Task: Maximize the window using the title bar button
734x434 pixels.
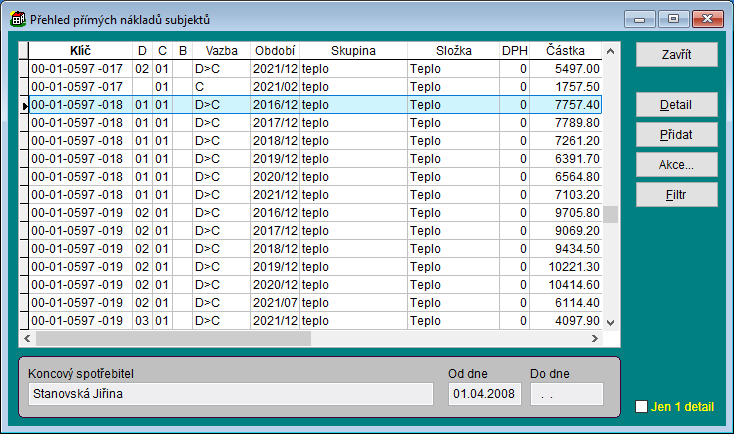Action: pyautogui.click(x=674, y=18)
